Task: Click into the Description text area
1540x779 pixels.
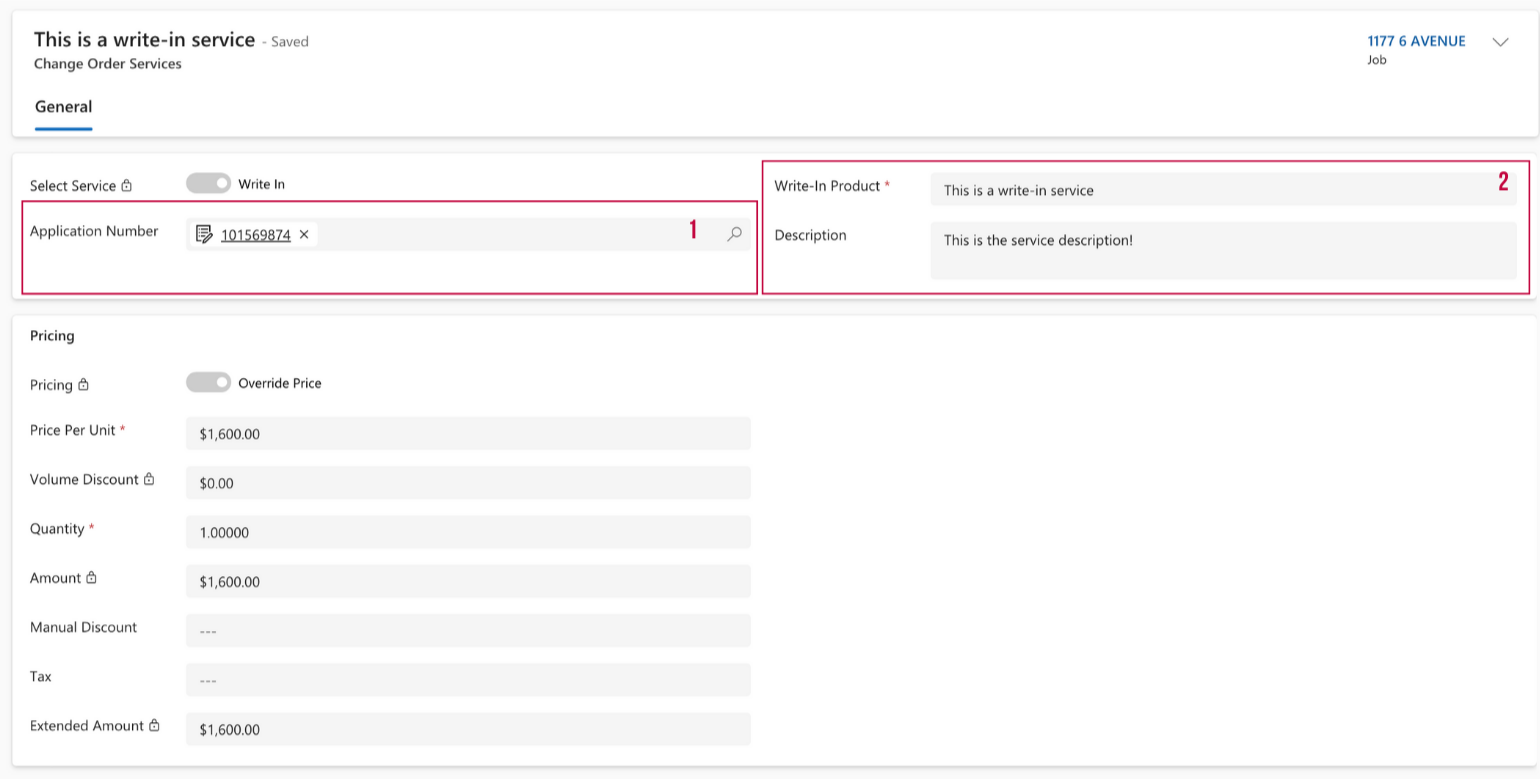Action: point(1222,250)
